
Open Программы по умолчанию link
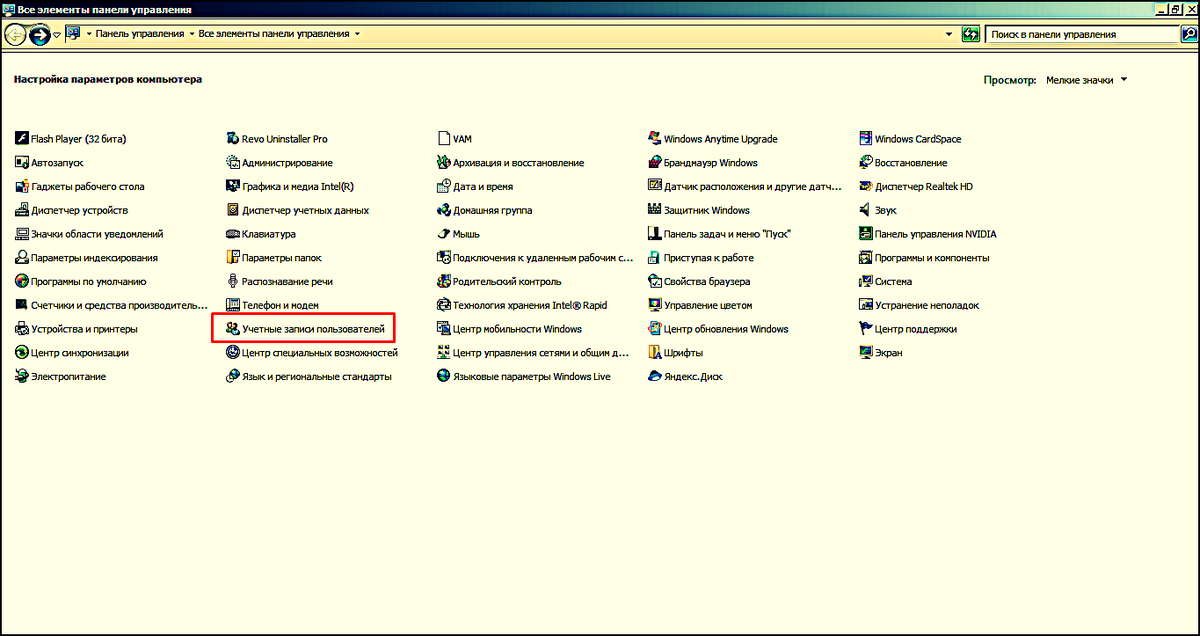[88, 282]
